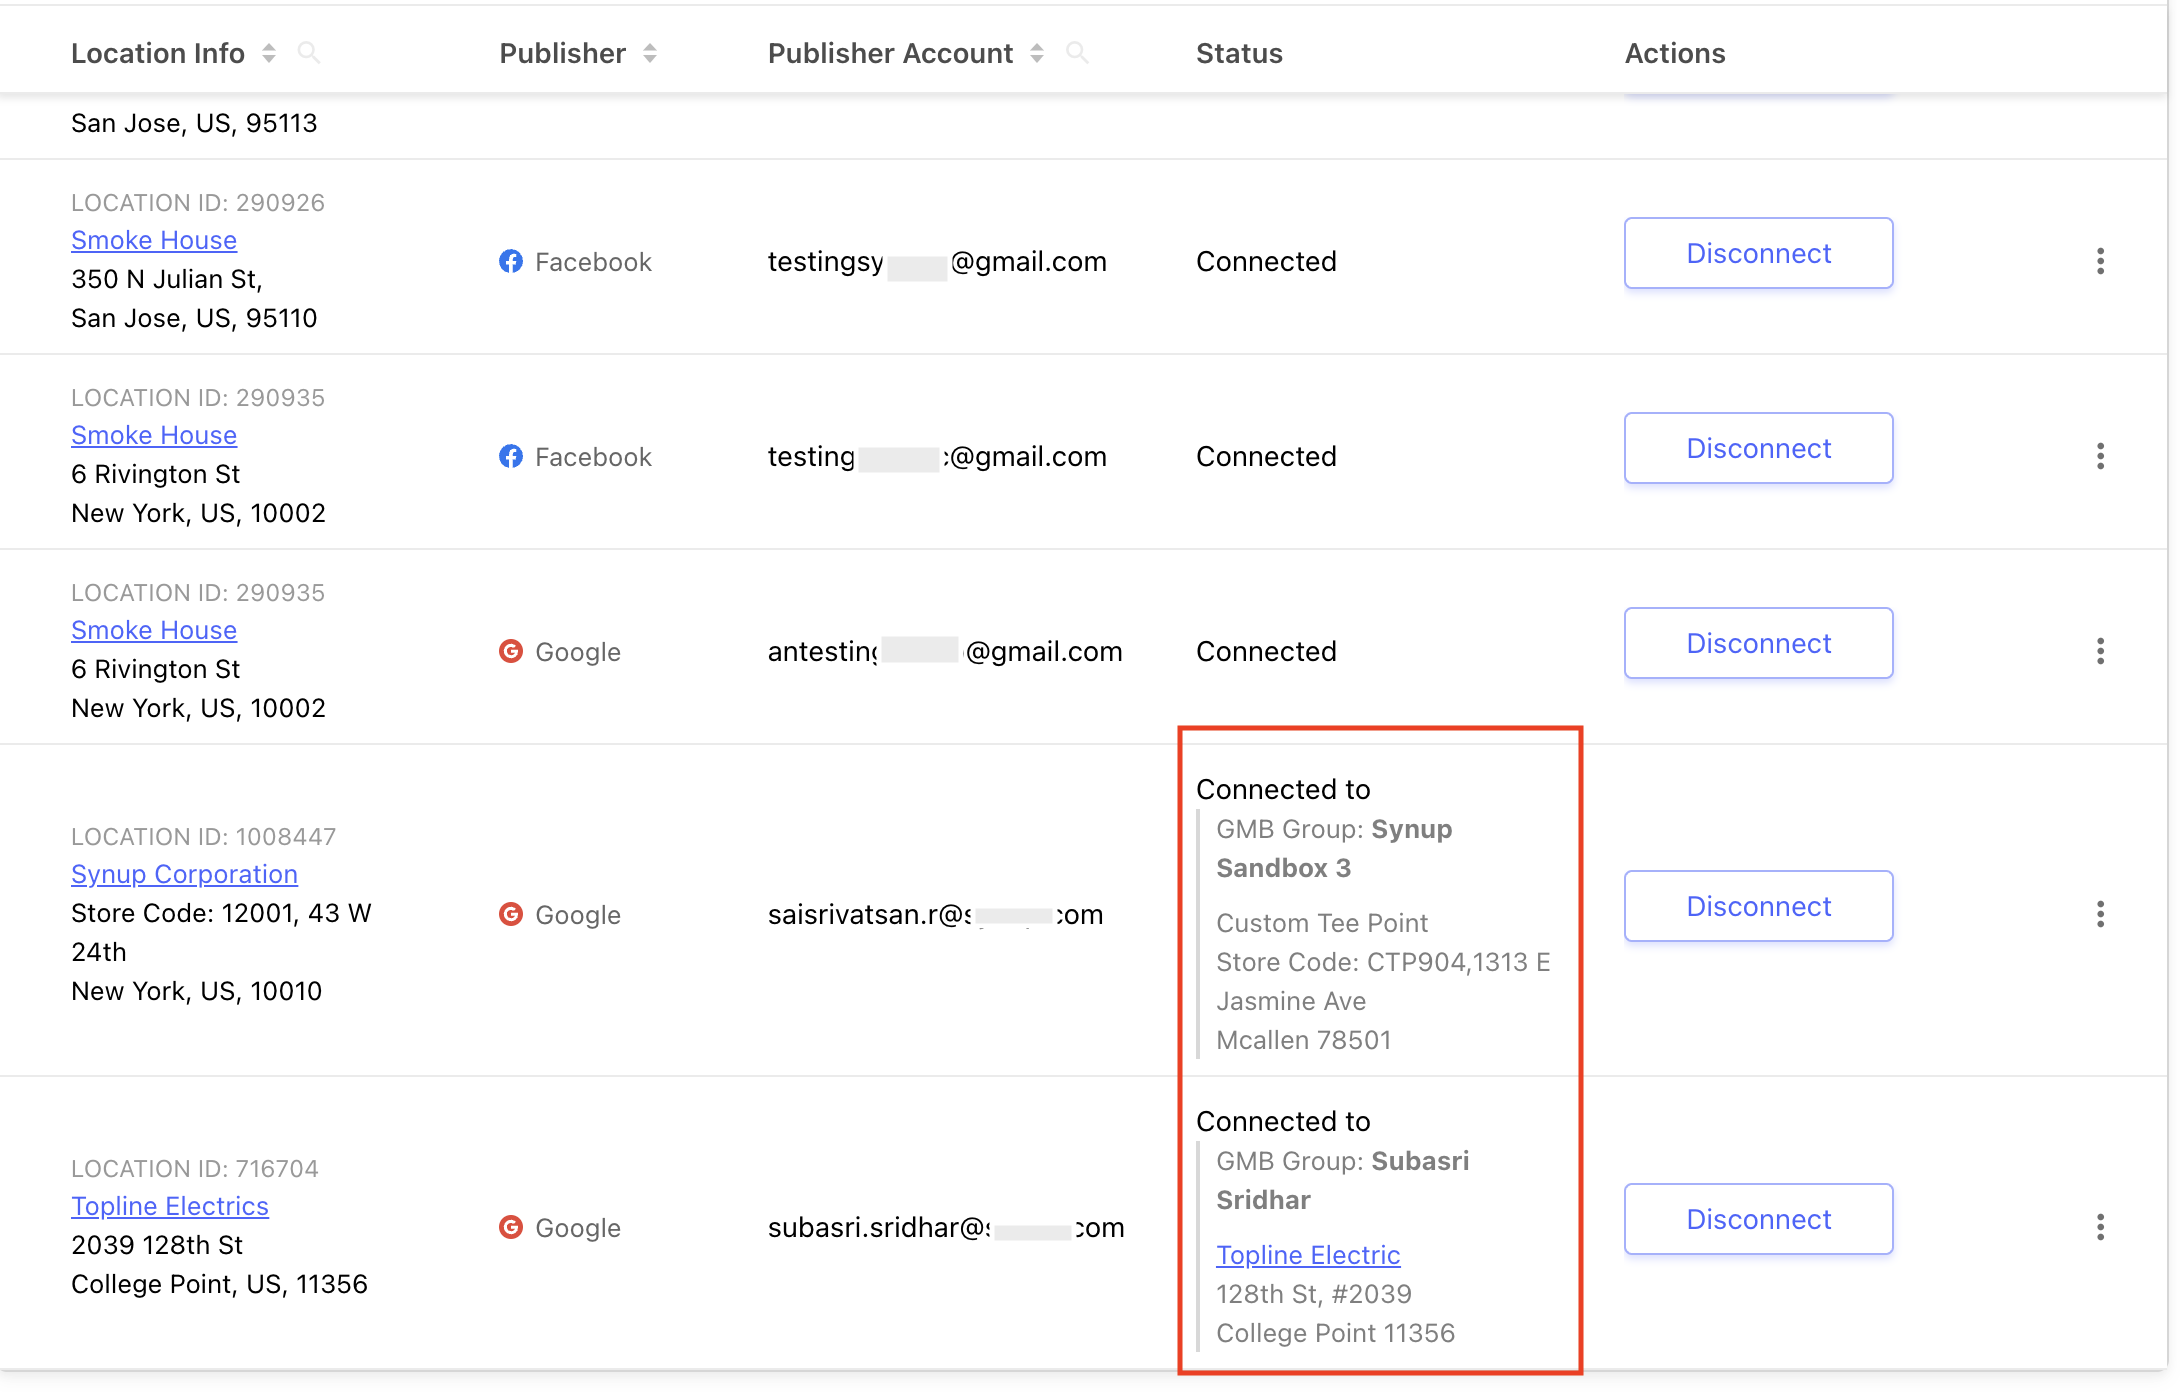2180x1392 pixels.
Task: Click Facebook icon in the 350 N Julian St row
Action: click(511, 261)
